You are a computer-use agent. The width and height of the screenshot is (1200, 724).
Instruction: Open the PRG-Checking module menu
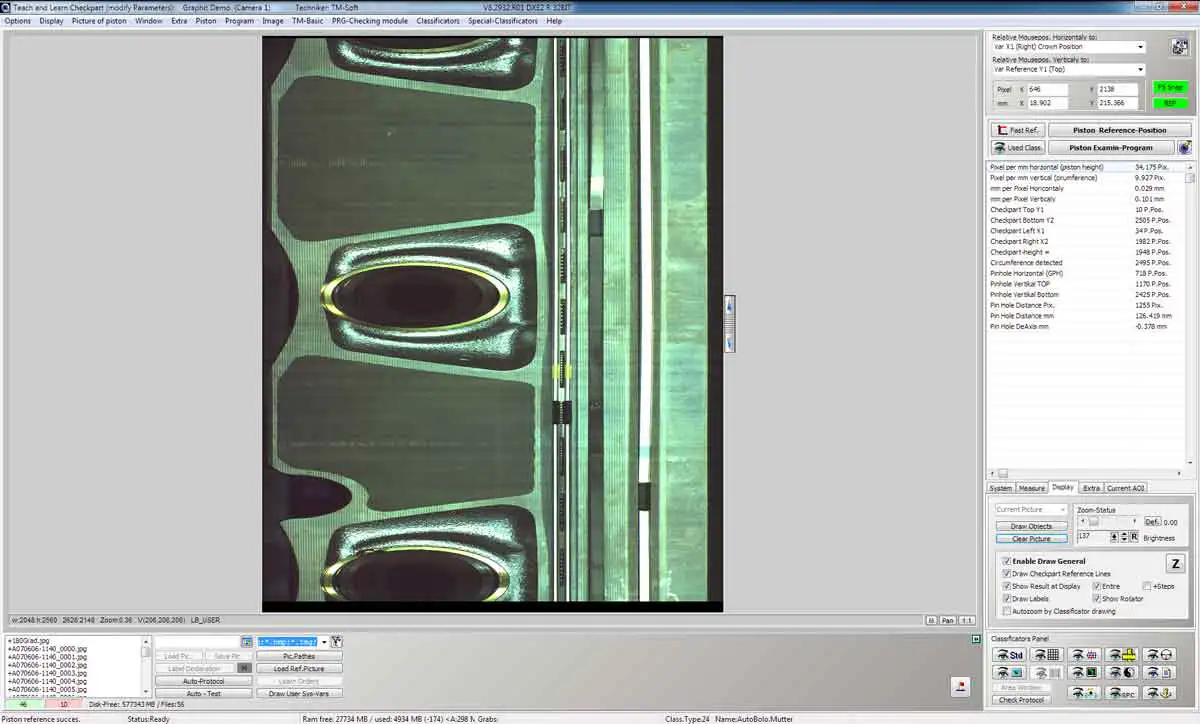[370, 20]
